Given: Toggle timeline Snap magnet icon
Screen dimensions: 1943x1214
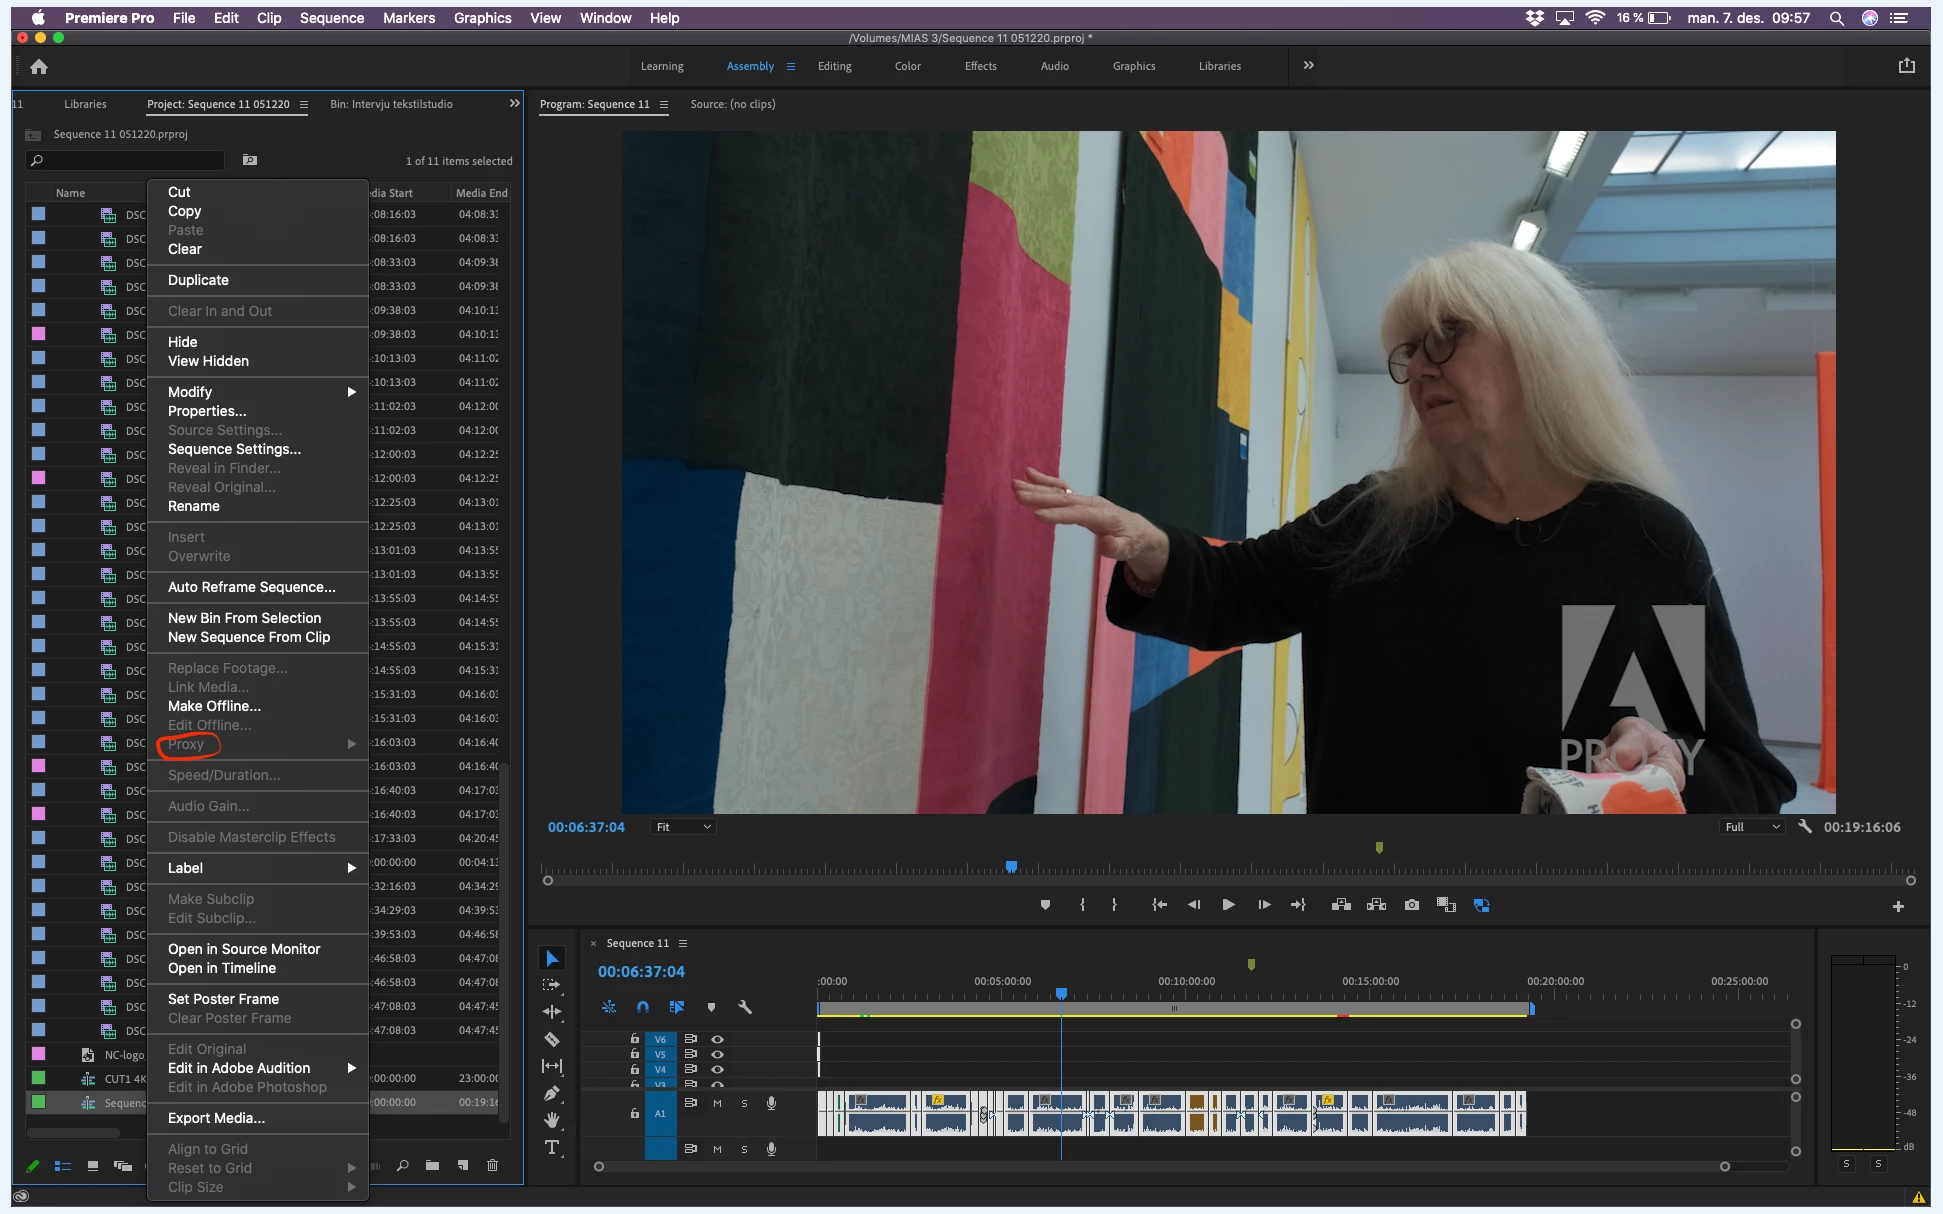Looking at the screenshot, I should coord(643,1007).
